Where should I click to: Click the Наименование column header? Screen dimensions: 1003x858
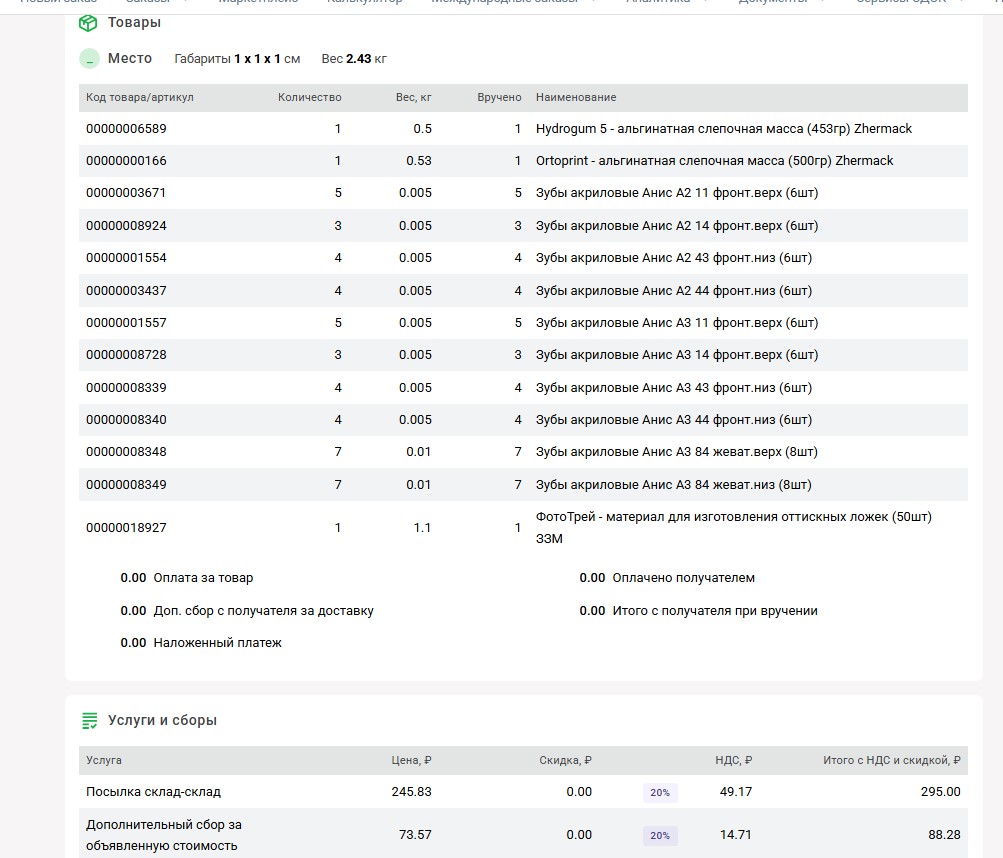576,97
